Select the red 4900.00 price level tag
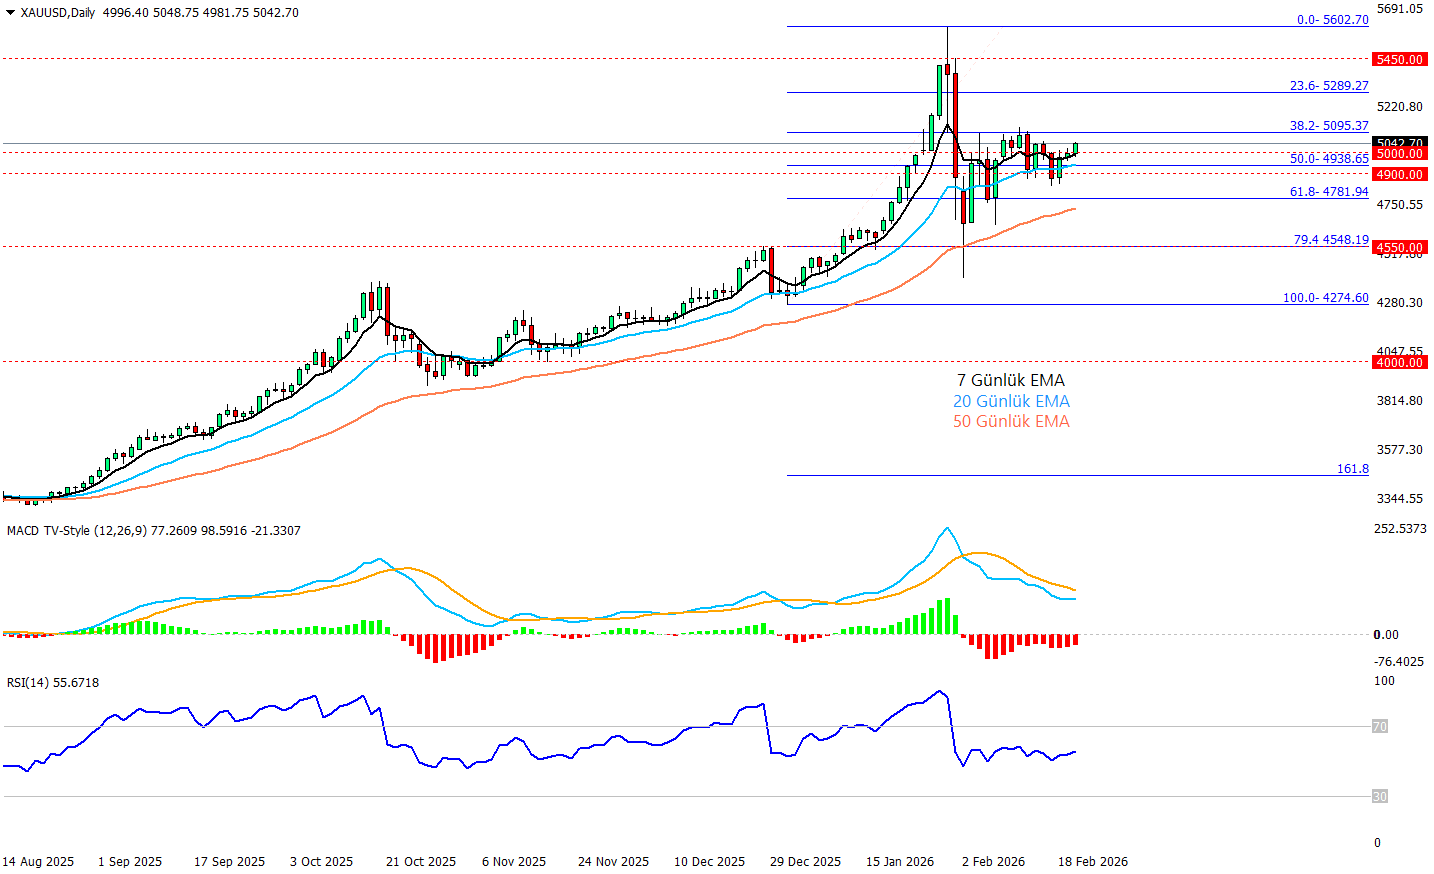Image resolution: width=1434 pixels, height=874 pixels. tap(1398, 175)
